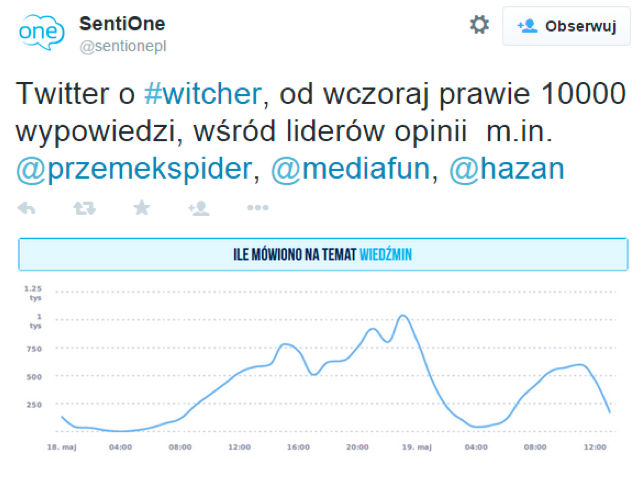Click the 18. maj label on the chart axis
Viewport: 642px width, 481px height.
click(62, 446)
